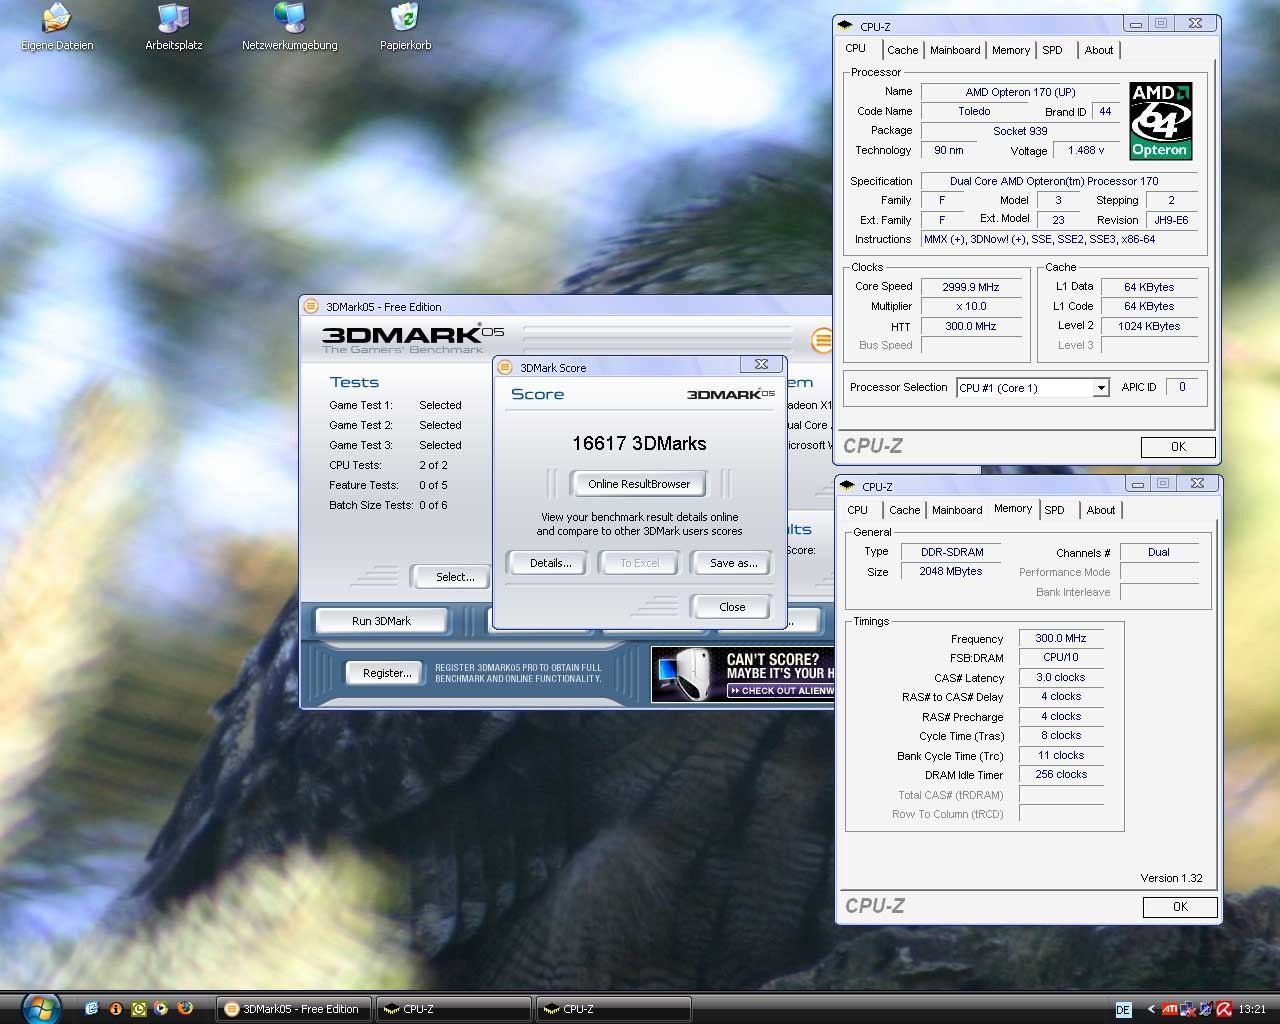Screen dimensions: 1280x1024
Task: Switch to first CPU-Z taskbar button
Action: click(x=454, y=1009)
